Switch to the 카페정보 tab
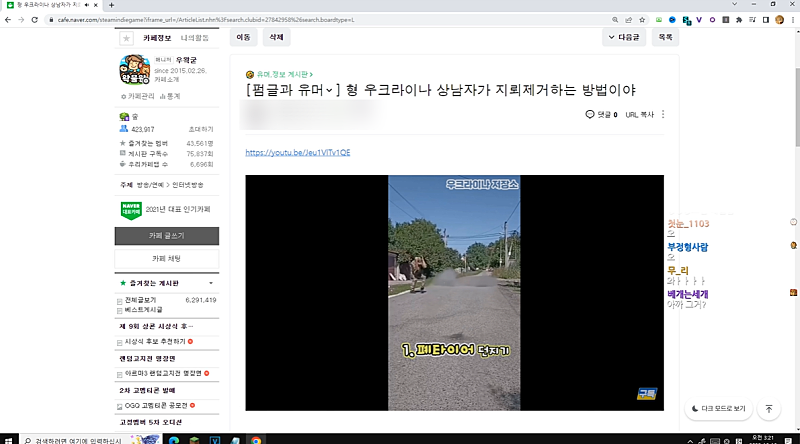The image size is (800, 444). (157, 37)
